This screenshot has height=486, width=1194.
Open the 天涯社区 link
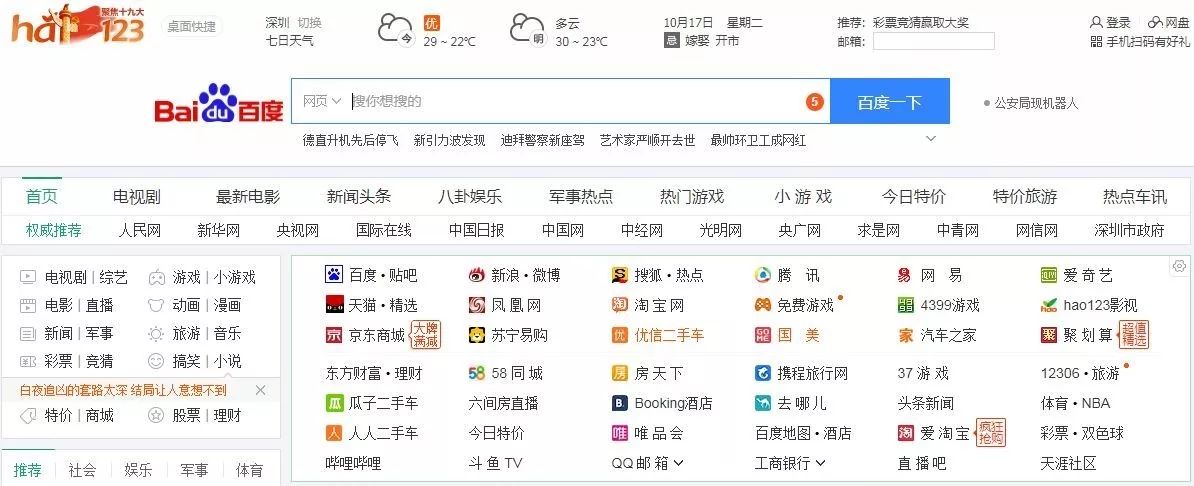[x=1068, y=462]
